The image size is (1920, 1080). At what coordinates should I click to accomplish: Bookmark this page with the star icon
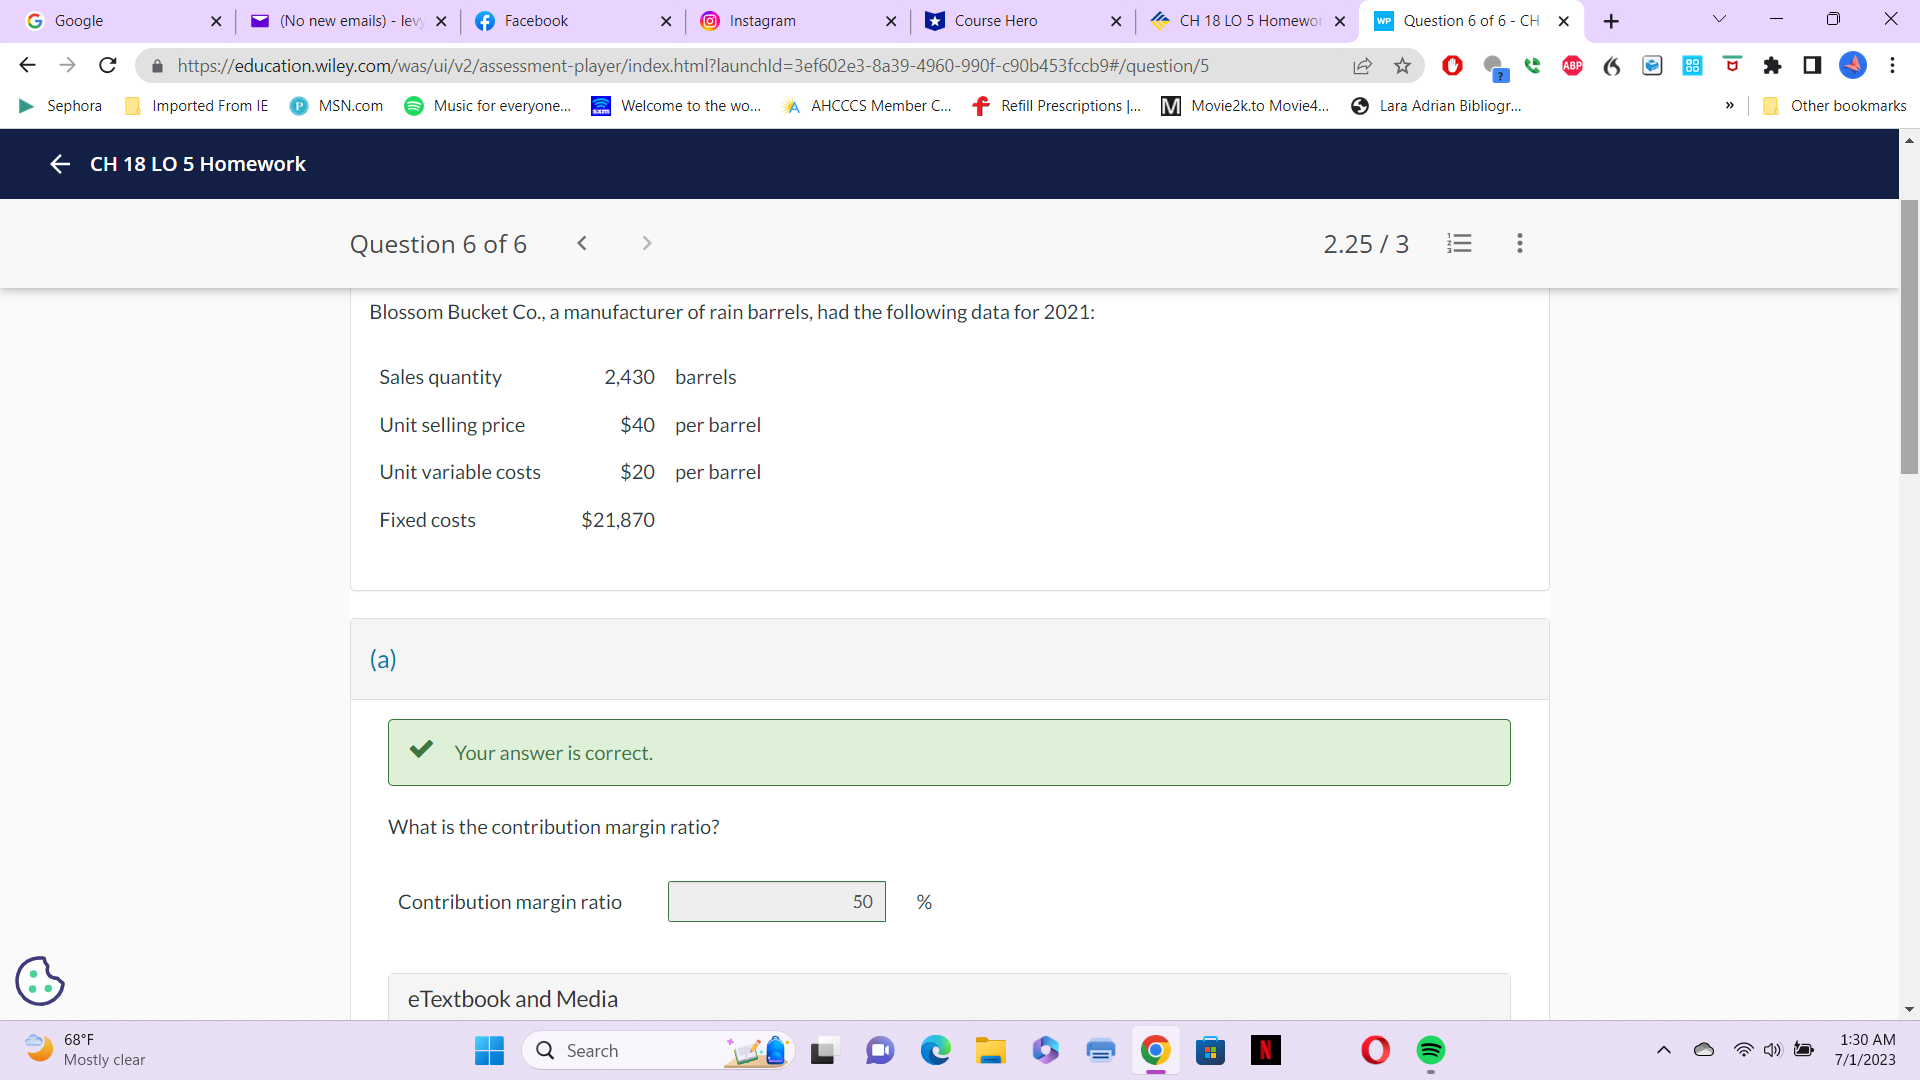[x=1402, y=66]
